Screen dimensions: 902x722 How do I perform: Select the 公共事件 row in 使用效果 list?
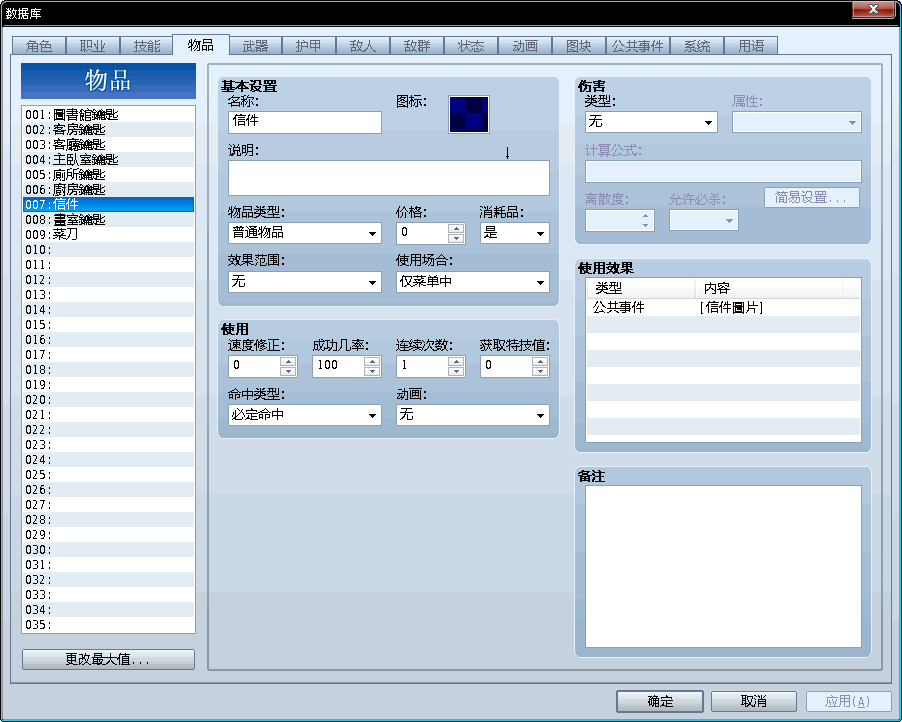(x=723, y=307)
